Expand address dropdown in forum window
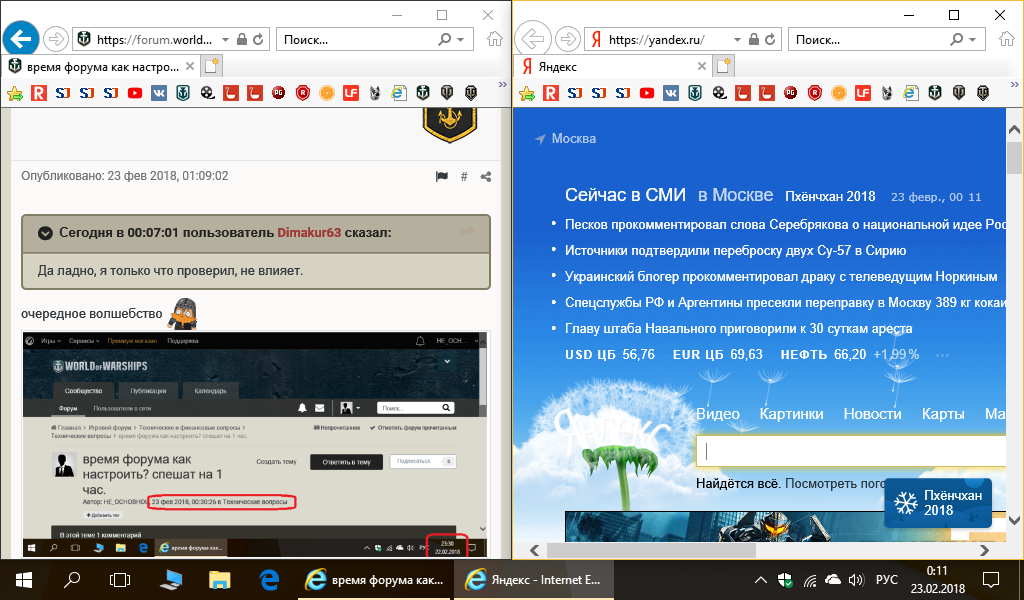Screen dimensions: 1024x600 pyautogui.click(x=225, y=40)
